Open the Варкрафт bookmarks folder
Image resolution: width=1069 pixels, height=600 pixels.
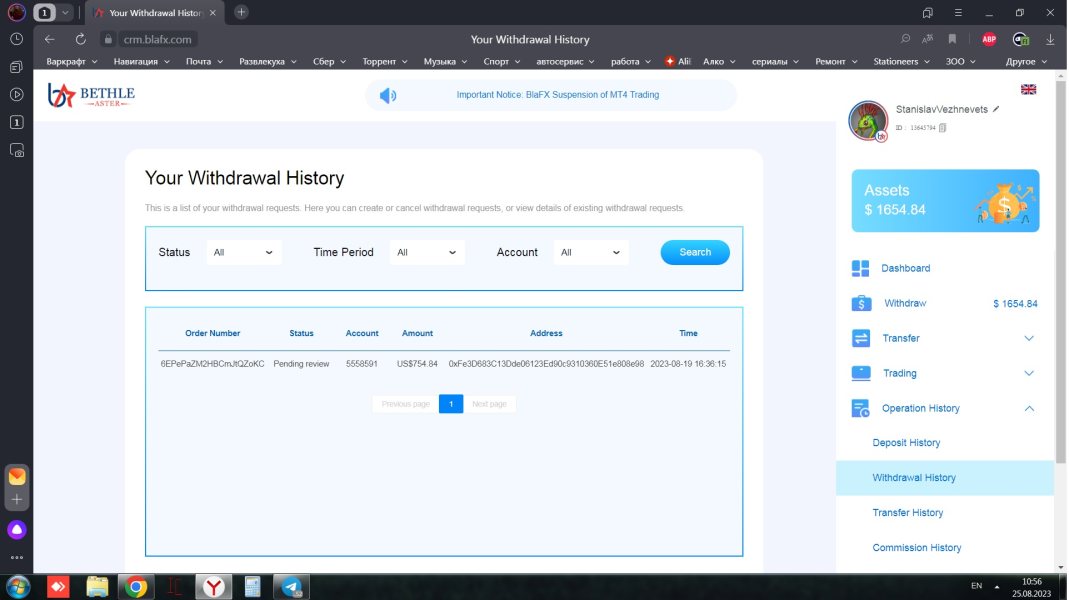(72, 61)
